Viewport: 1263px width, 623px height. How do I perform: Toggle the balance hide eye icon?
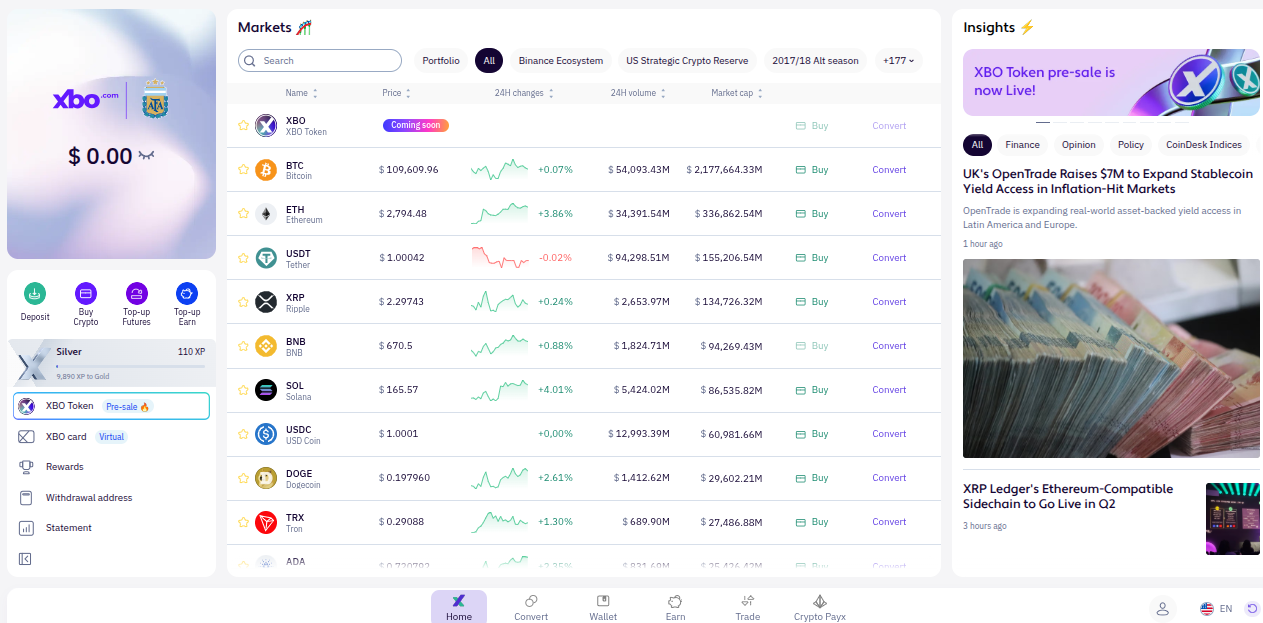(147, 156)
